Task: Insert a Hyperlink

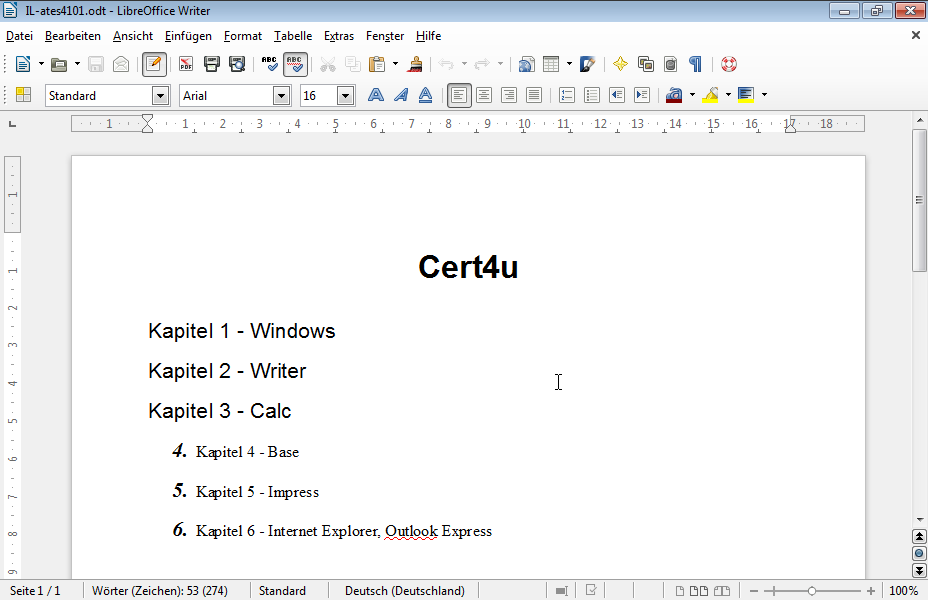Action: [x=526, y=64]
